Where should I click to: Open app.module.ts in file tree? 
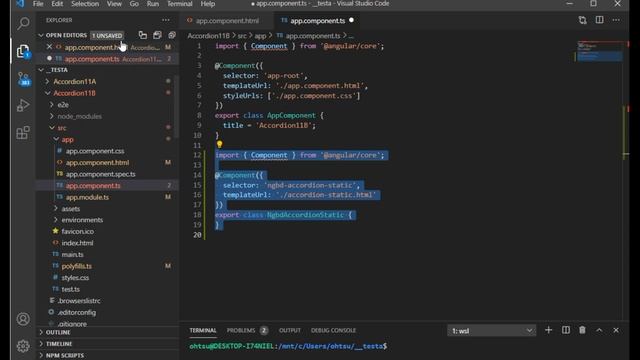coord(87,197)
